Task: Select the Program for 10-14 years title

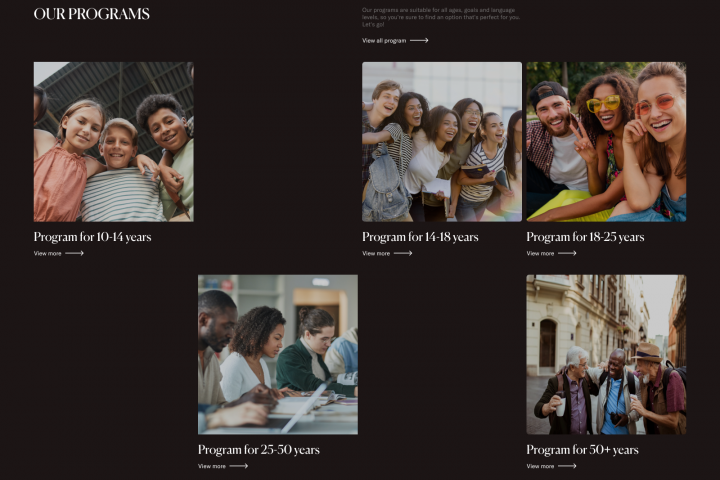Action: (92, 237)
